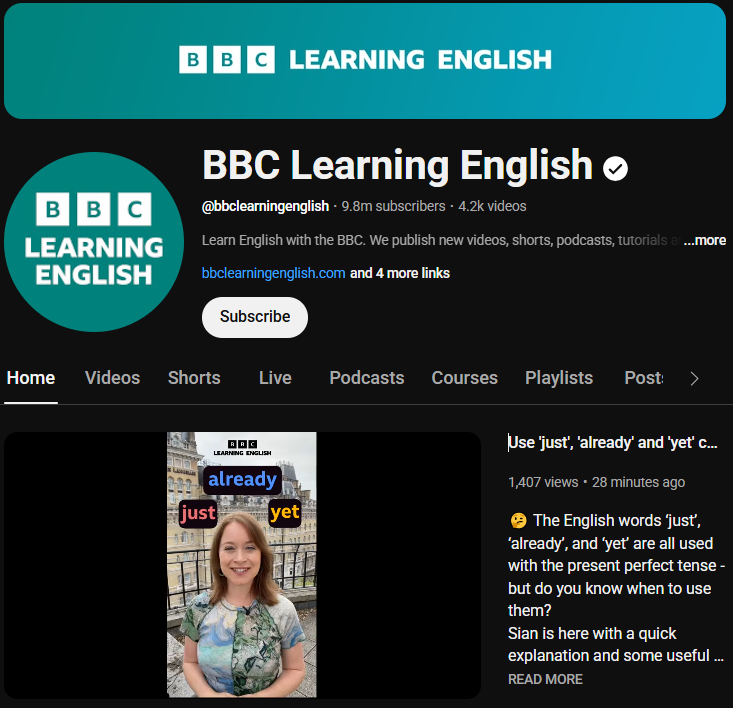
Task: Open the Live tab
Action: (x=275, y=378)
